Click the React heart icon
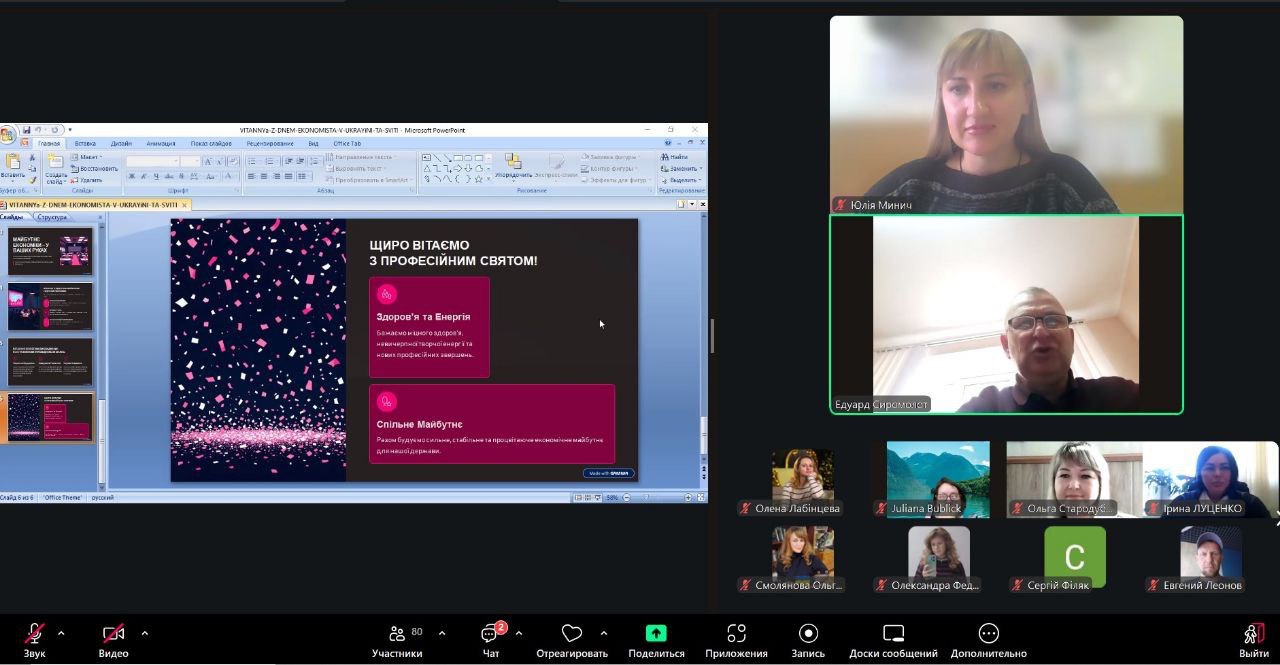This screenshot has width=1280, height=665. pos(572,634)
